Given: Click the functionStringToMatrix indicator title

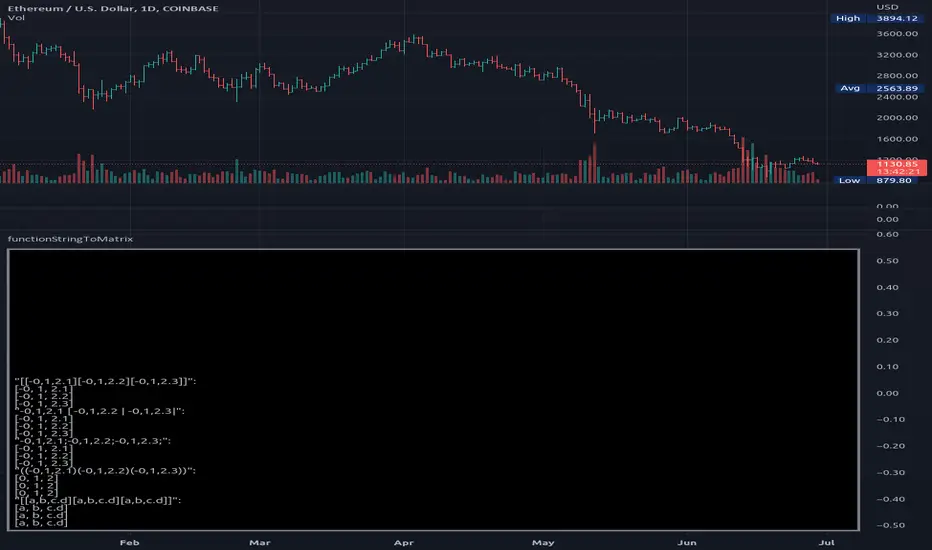Looking at the screenshot, I should 70,240.
